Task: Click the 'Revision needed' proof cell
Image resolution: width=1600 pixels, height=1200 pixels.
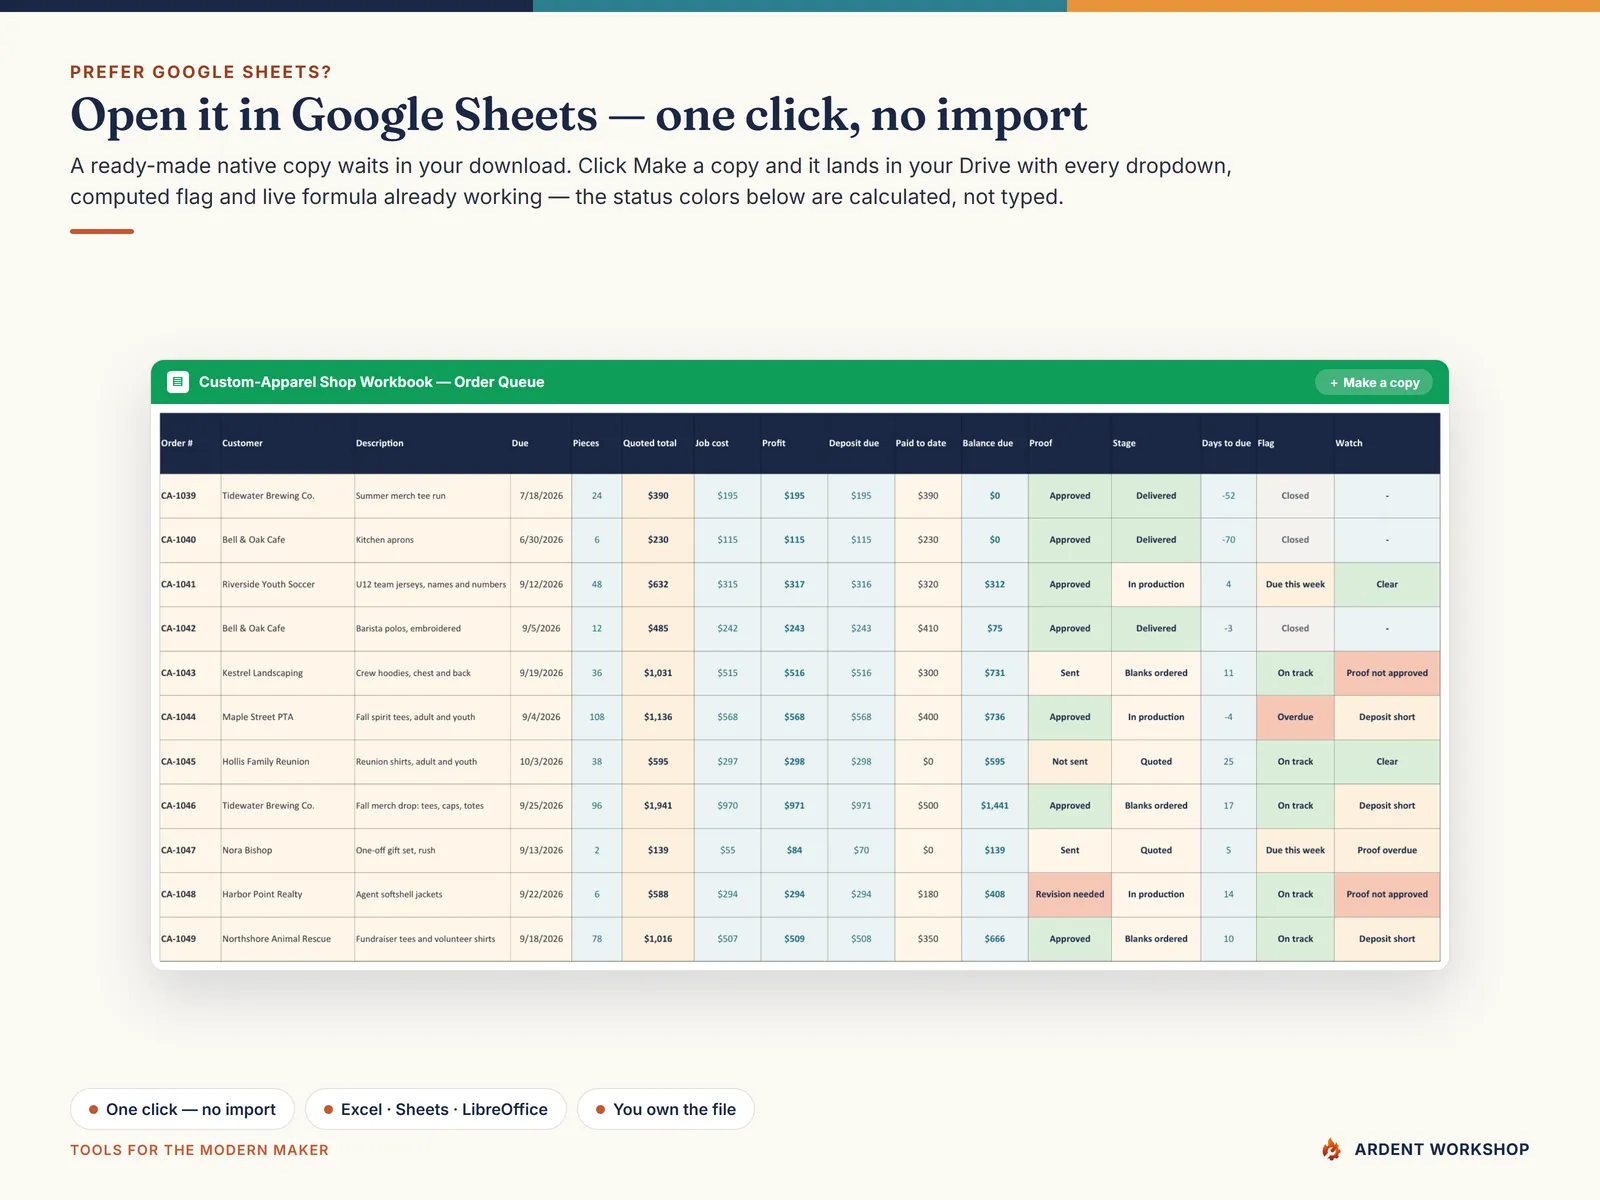Action: click(x=1069, y=895)
